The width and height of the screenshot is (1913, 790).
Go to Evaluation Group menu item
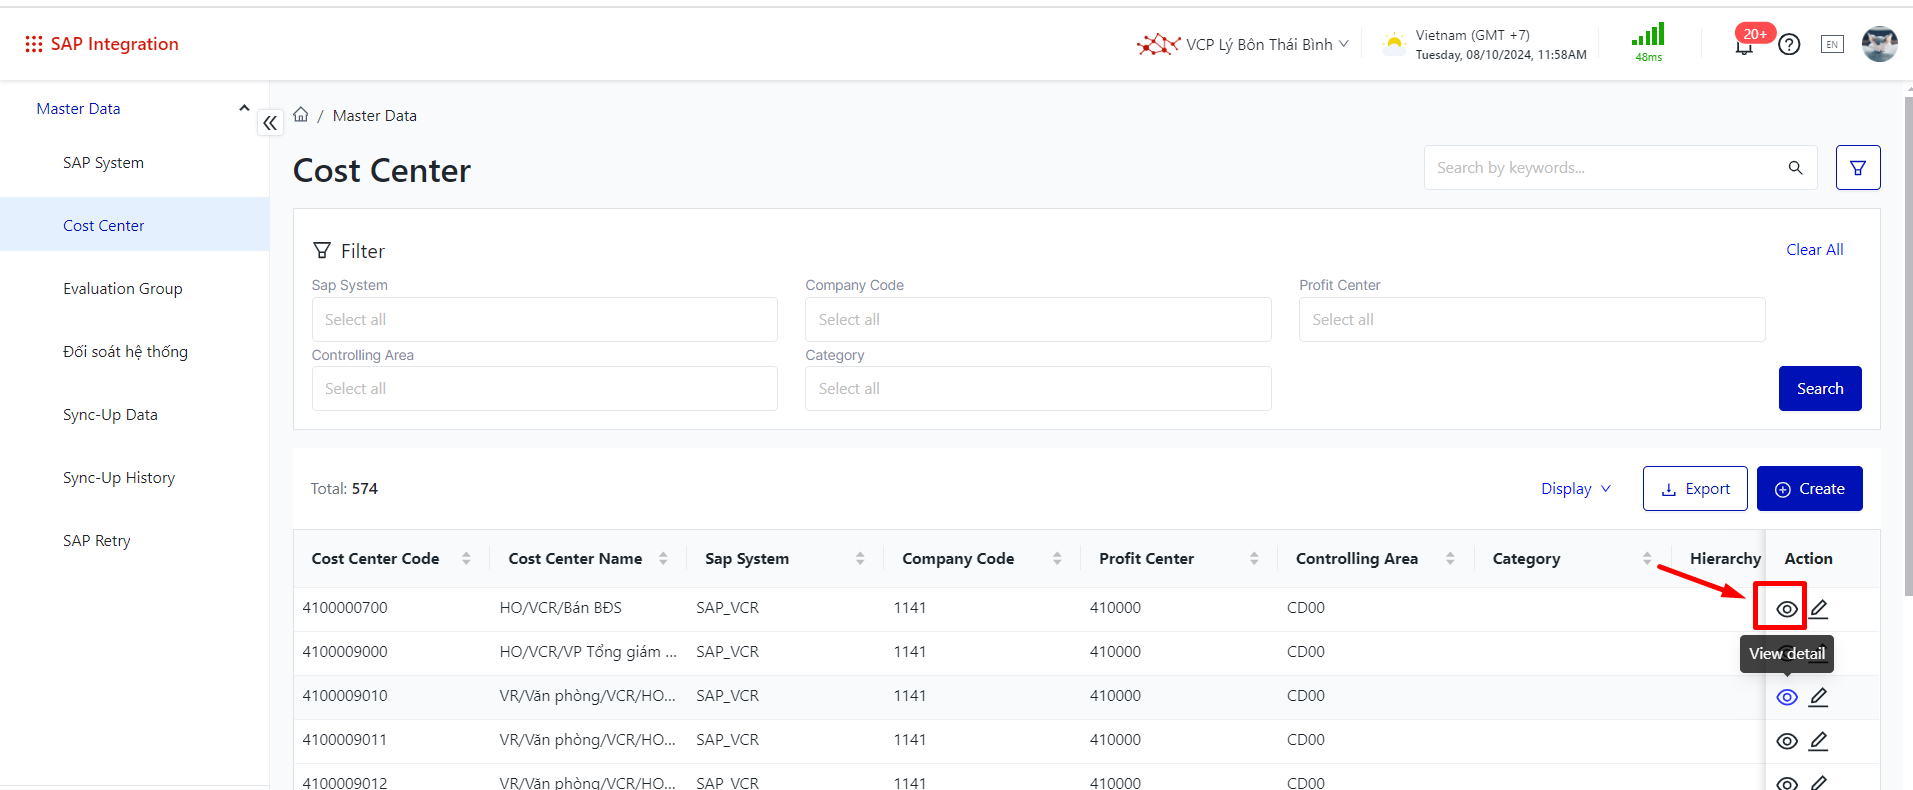point(123,289)
